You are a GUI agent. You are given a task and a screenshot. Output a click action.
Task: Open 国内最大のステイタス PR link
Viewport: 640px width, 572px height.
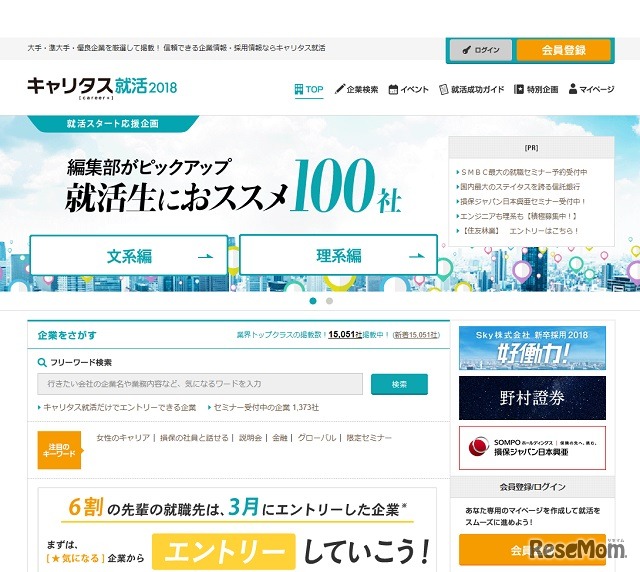coord(520,187)
